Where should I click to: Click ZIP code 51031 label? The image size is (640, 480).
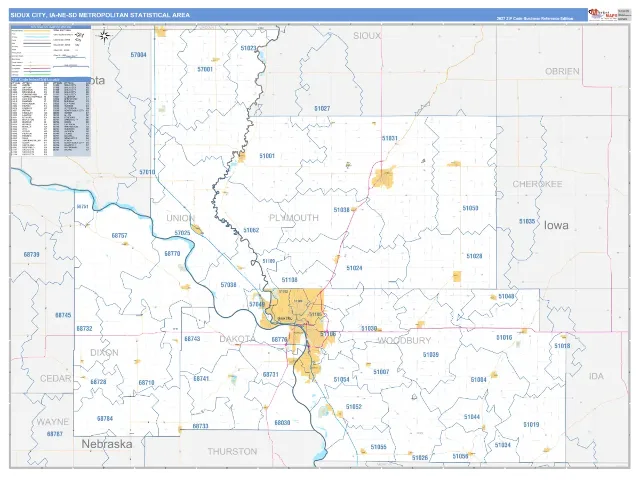pyautogui.click(x=389, y=138)
